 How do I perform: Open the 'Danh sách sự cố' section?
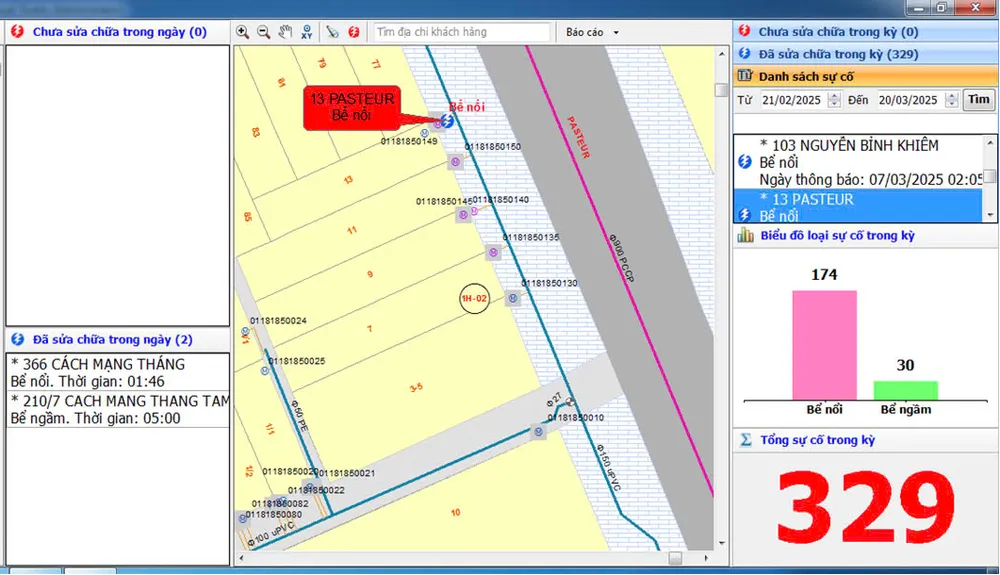(806, 76)
